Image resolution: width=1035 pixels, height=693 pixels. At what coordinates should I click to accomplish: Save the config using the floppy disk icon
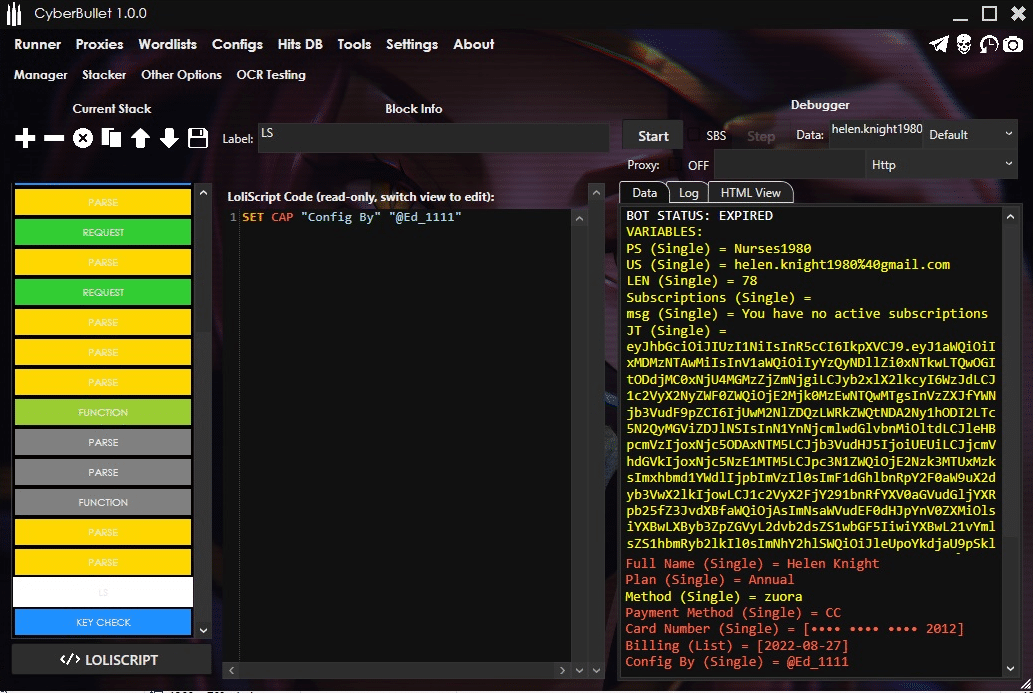coord(198,139)
